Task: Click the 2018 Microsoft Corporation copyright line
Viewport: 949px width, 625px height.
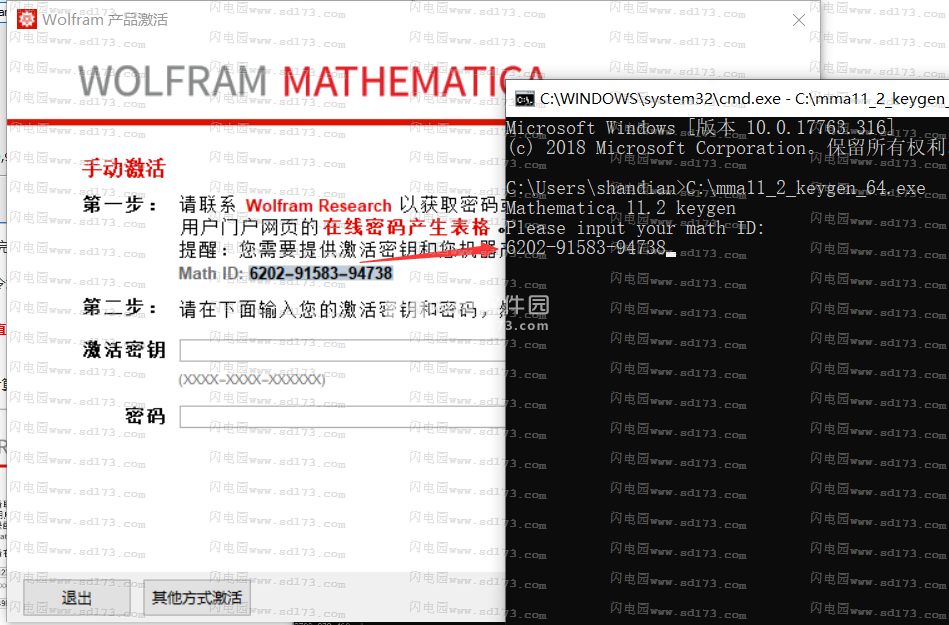Action: [726, 148]
